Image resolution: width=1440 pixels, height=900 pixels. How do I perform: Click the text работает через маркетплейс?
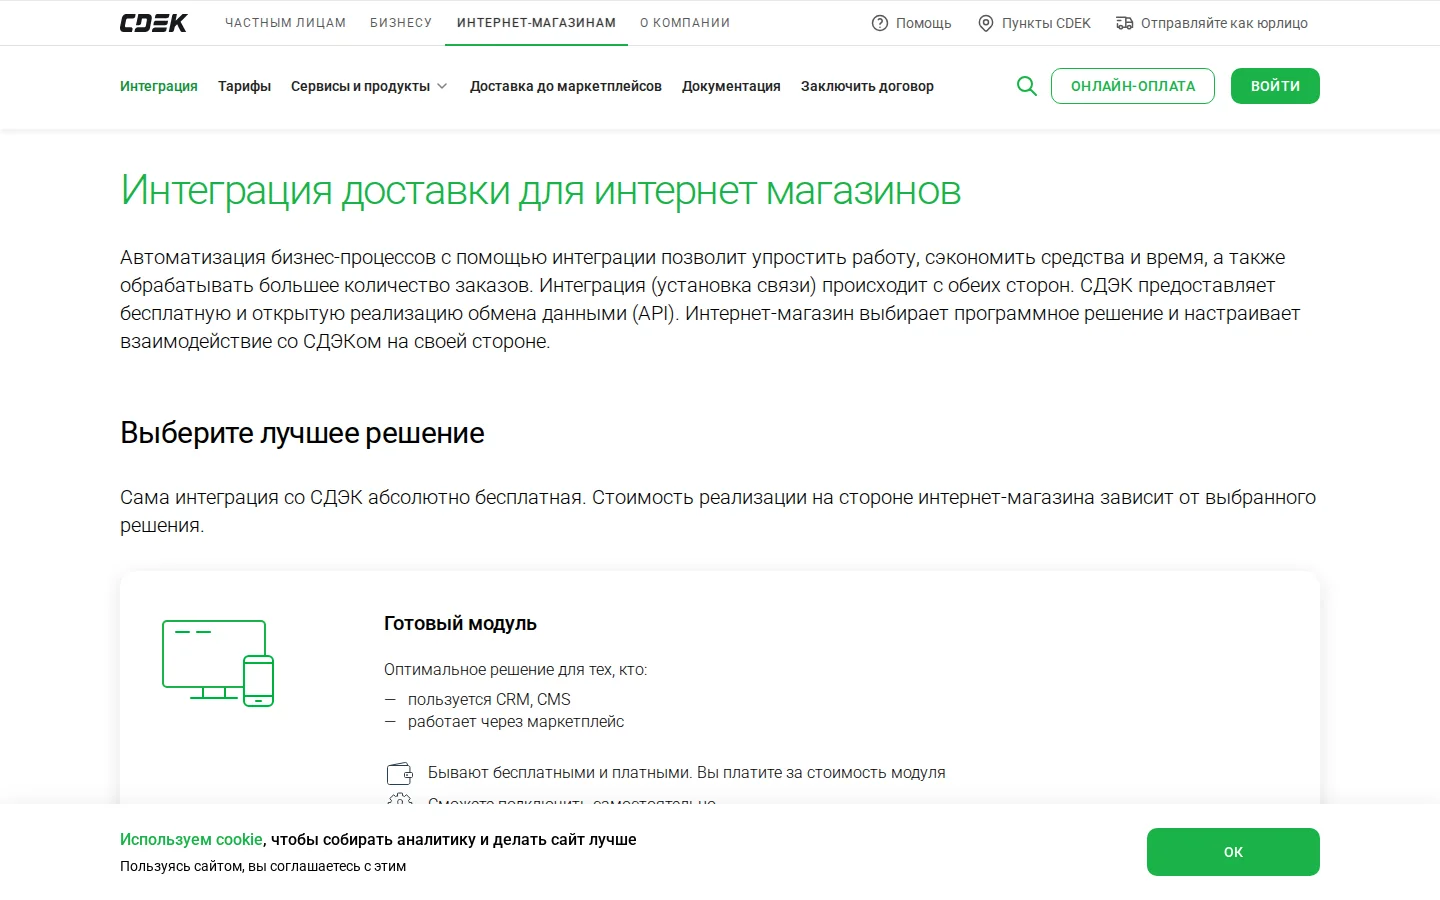pos(516,722)
